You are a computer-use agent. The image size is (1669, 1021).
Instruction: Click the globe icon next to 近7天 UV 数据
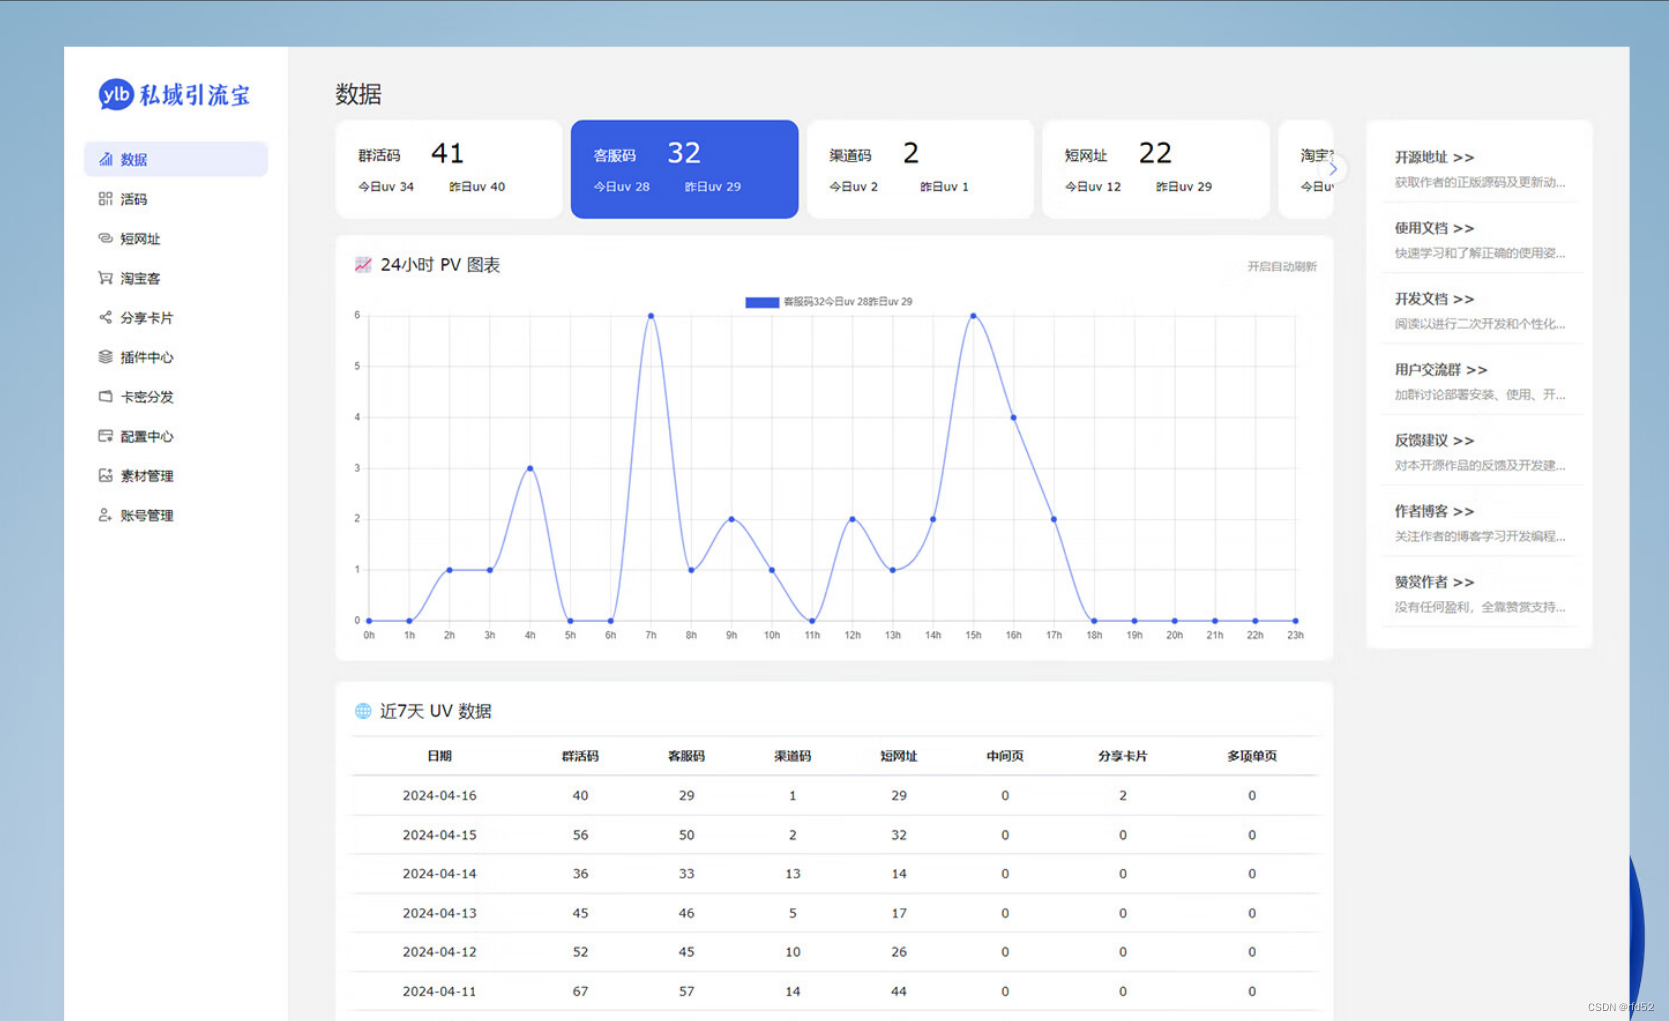pos(363,711)
